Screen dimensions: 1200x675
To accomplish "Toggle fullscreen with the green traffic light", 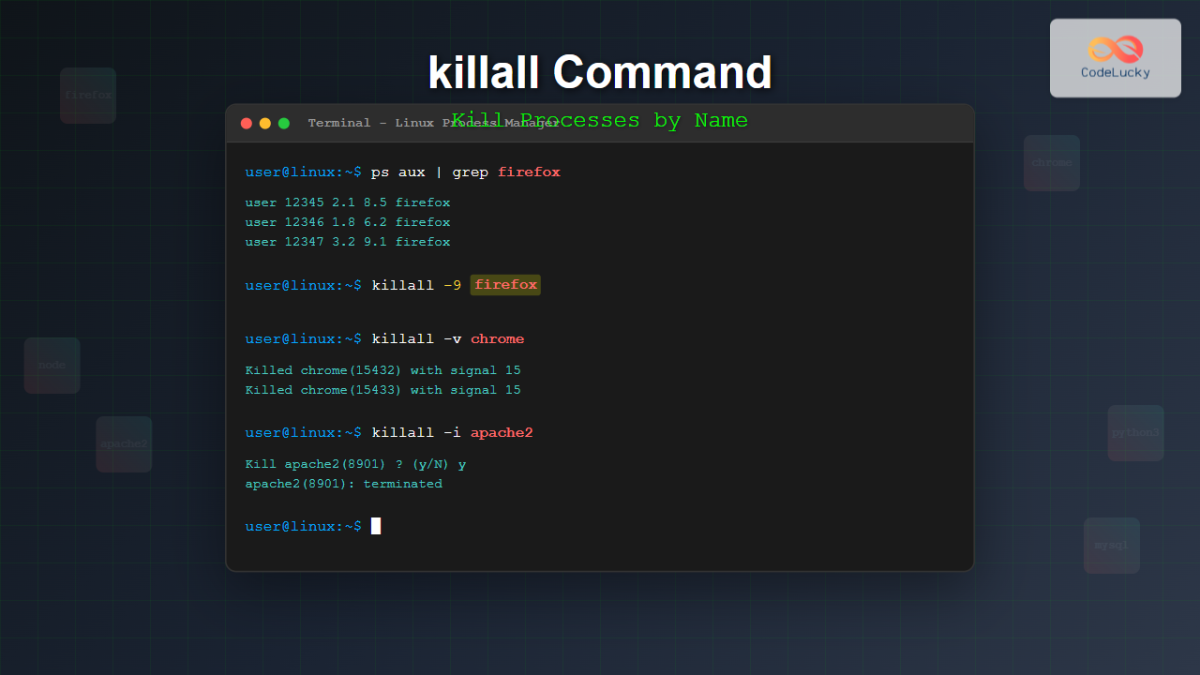I will [282, 123].
